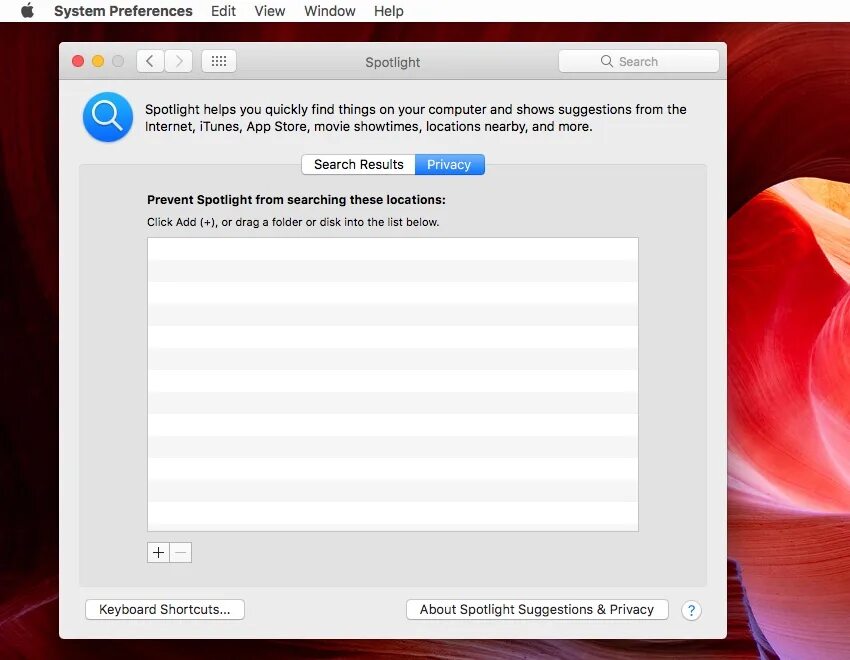
Task: Close the Spotlight window with red button
Action: pyautogui.click(x=78, y=61)
